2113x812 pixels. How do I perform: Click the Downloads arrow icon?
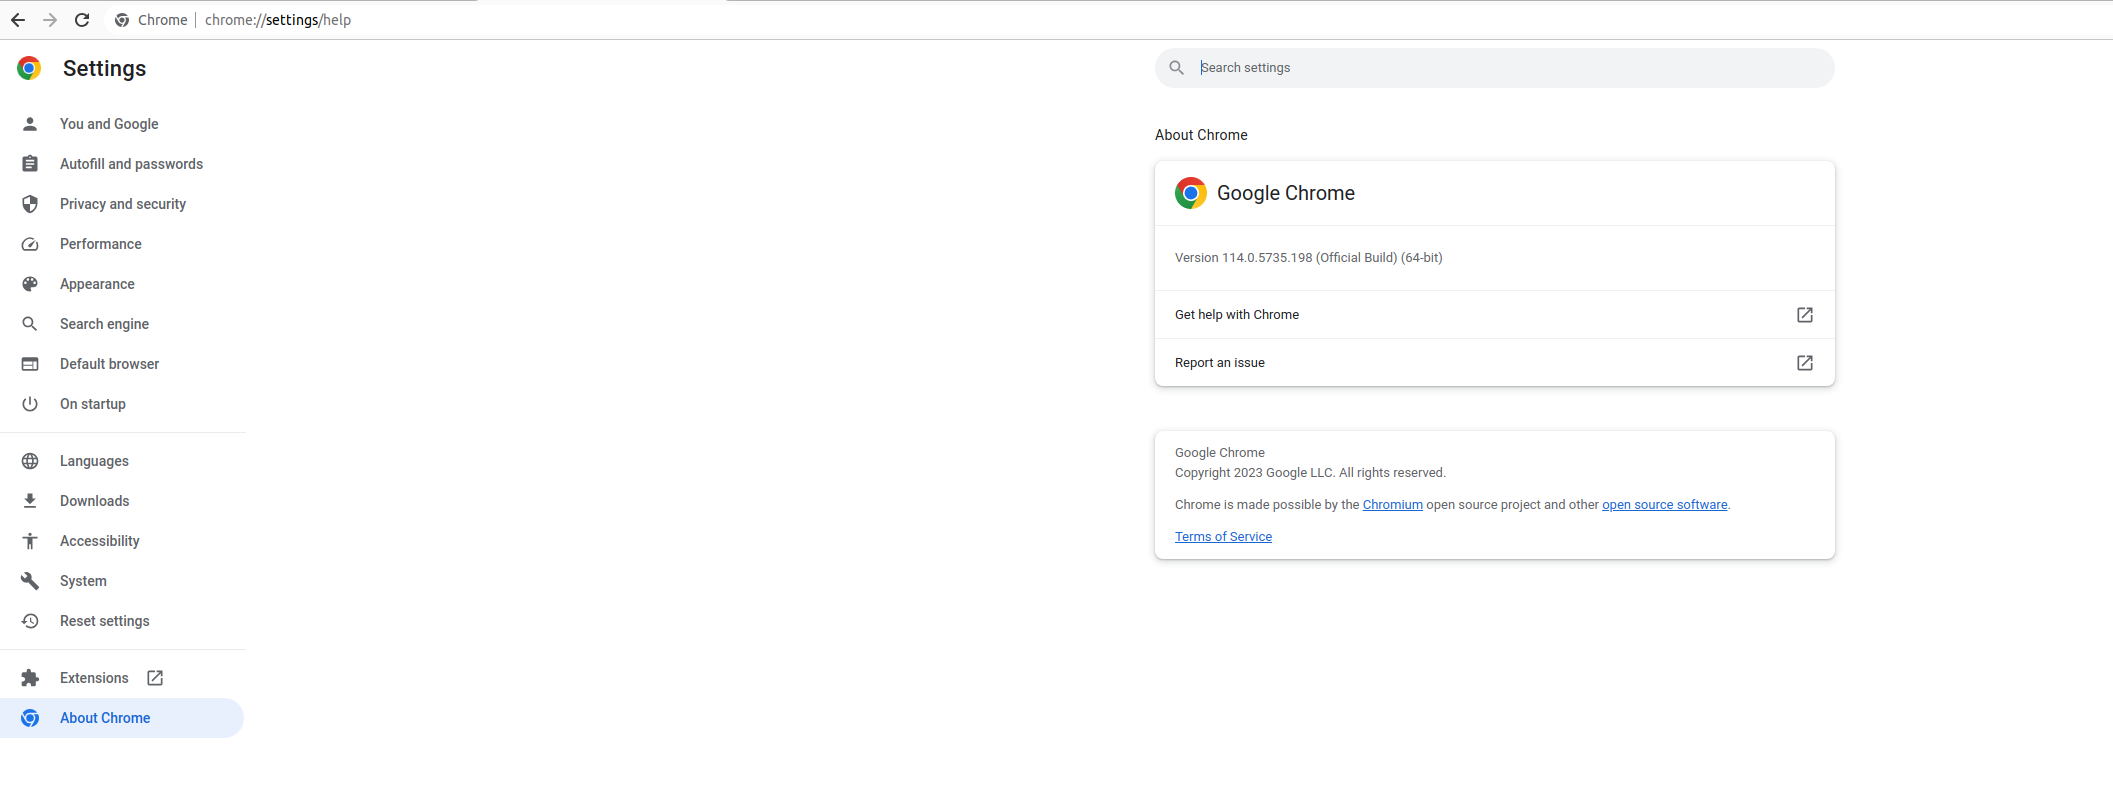[30, 501]
